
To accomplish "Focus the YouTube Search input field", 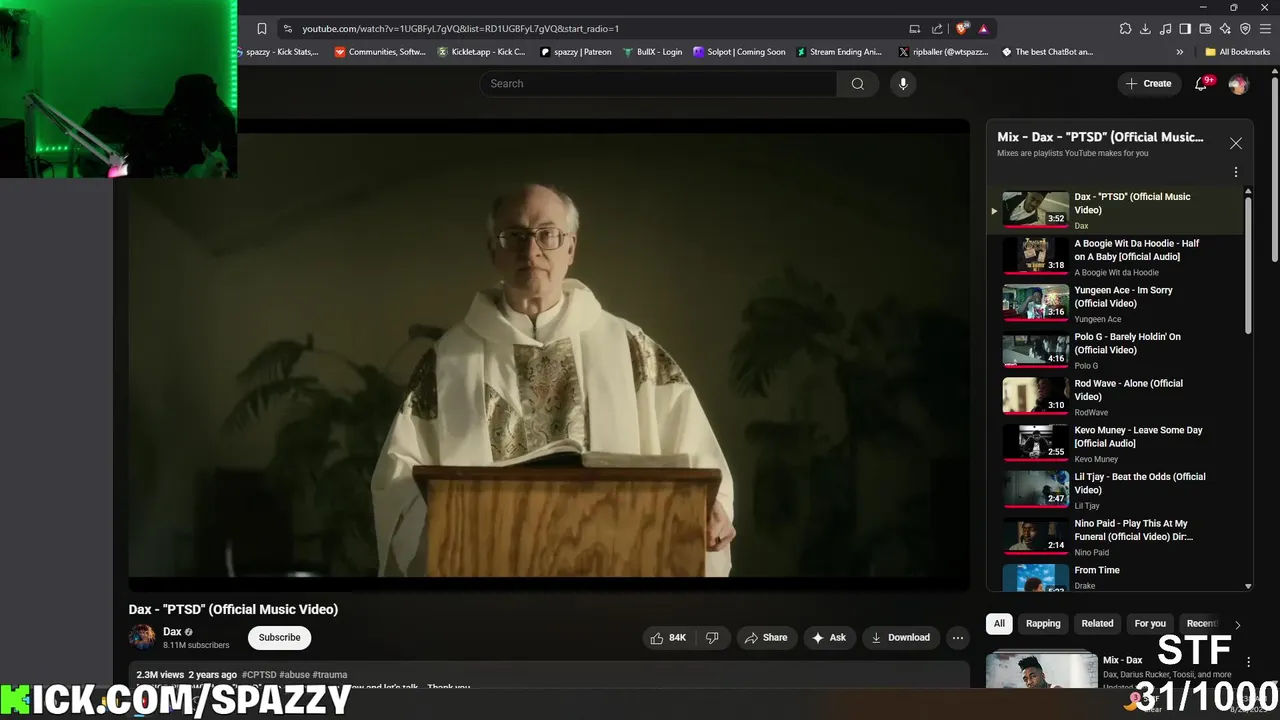I will (x=658, y=84).
